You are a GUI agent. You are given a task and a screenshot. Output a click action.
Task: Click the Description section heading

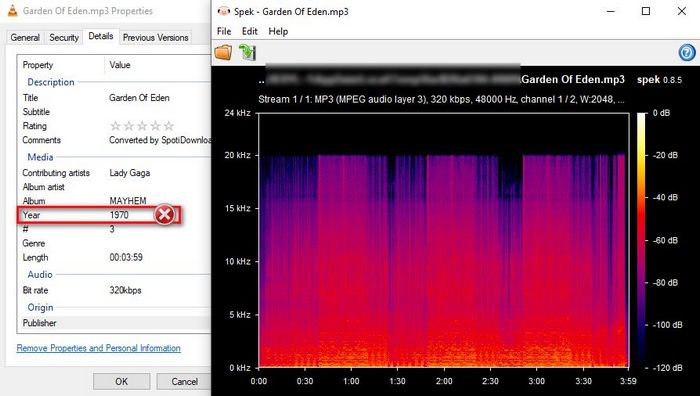point(51,82)
